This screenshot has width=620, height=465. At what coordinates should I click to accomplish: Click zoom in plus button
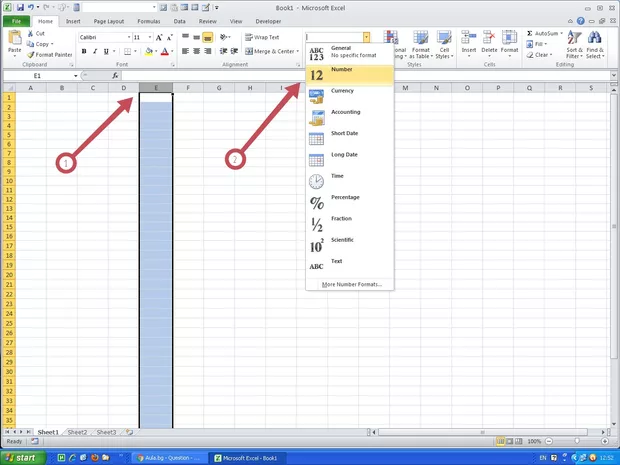point(605,441)
